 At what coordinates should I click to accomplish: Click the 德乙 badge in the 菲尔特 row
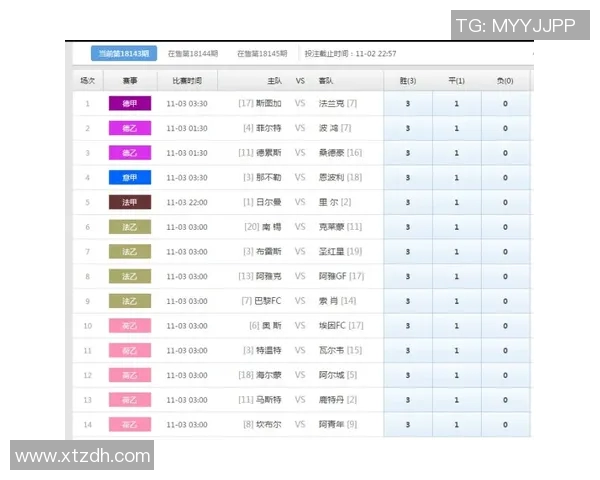coord(130,128)
